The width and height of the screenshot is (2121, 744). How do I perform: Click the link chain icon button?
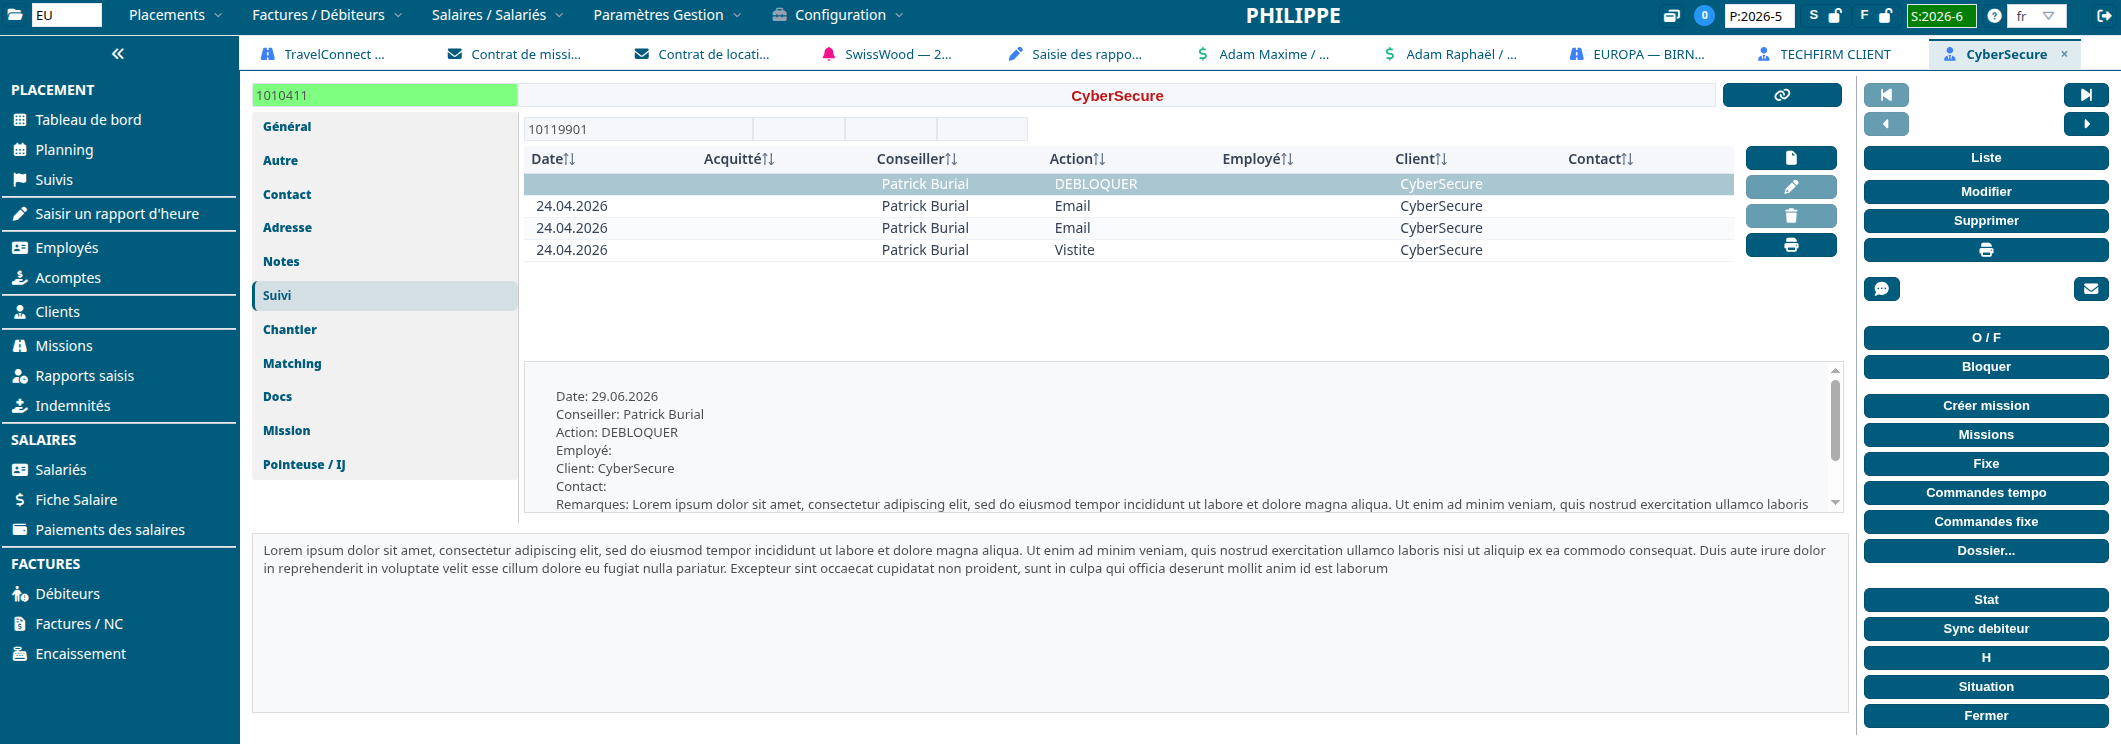point(1782,95)
